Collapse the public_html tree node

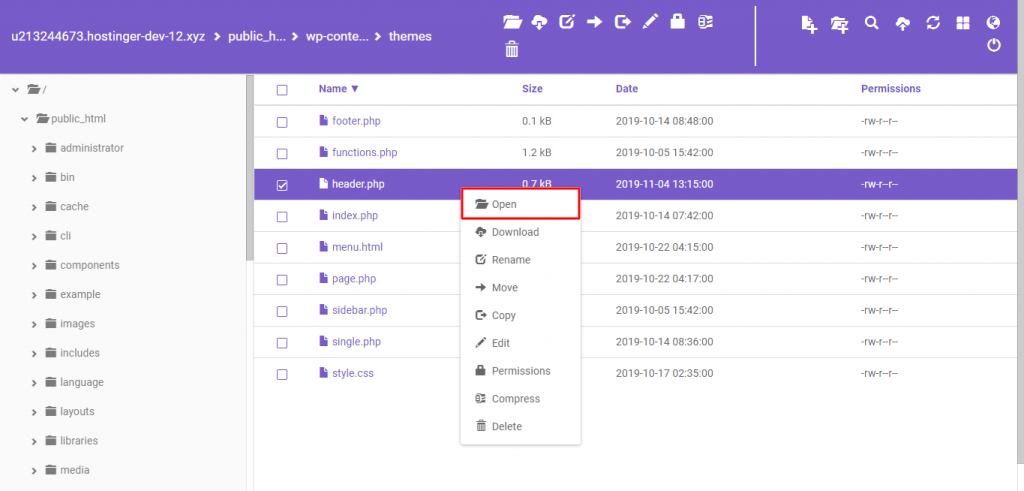25,119
